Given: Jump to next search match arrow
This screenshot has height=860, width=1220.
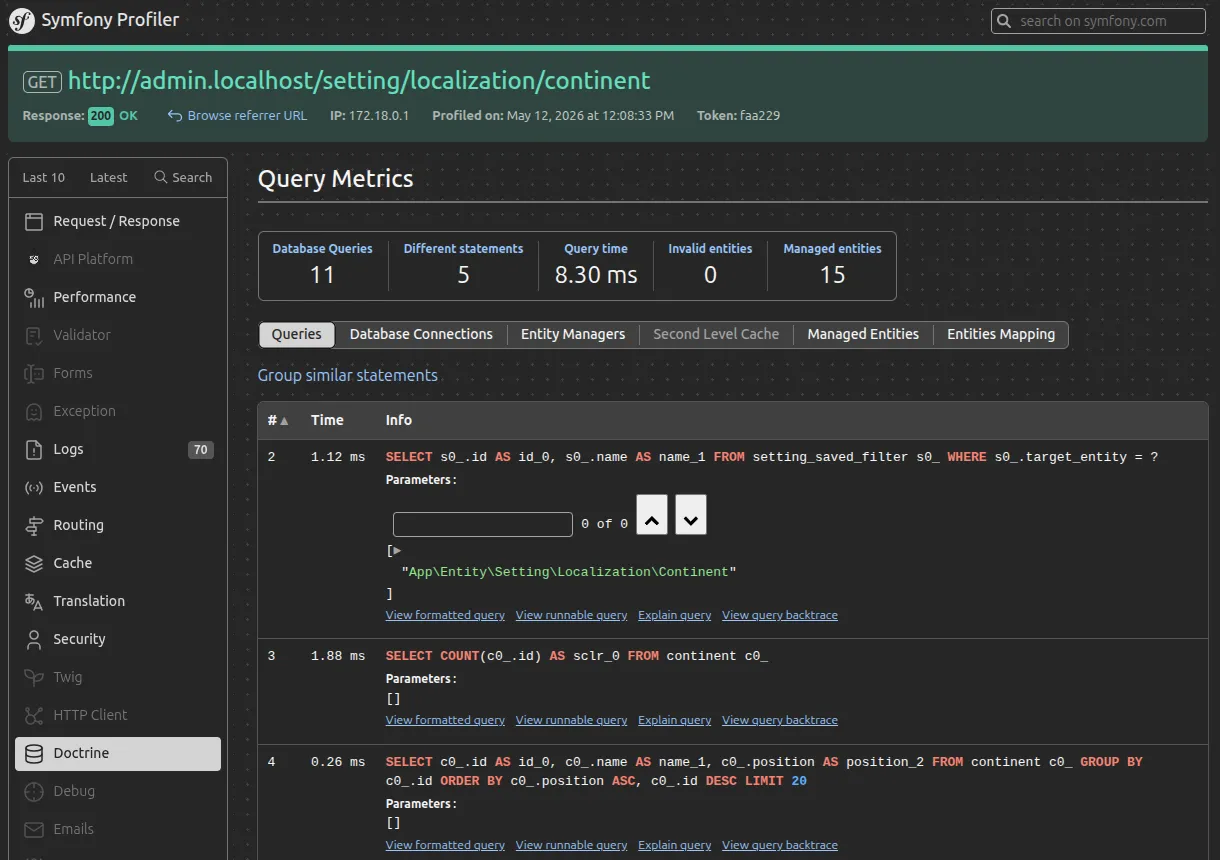Looking at the screenshot, I should click(x=691, y=515).
